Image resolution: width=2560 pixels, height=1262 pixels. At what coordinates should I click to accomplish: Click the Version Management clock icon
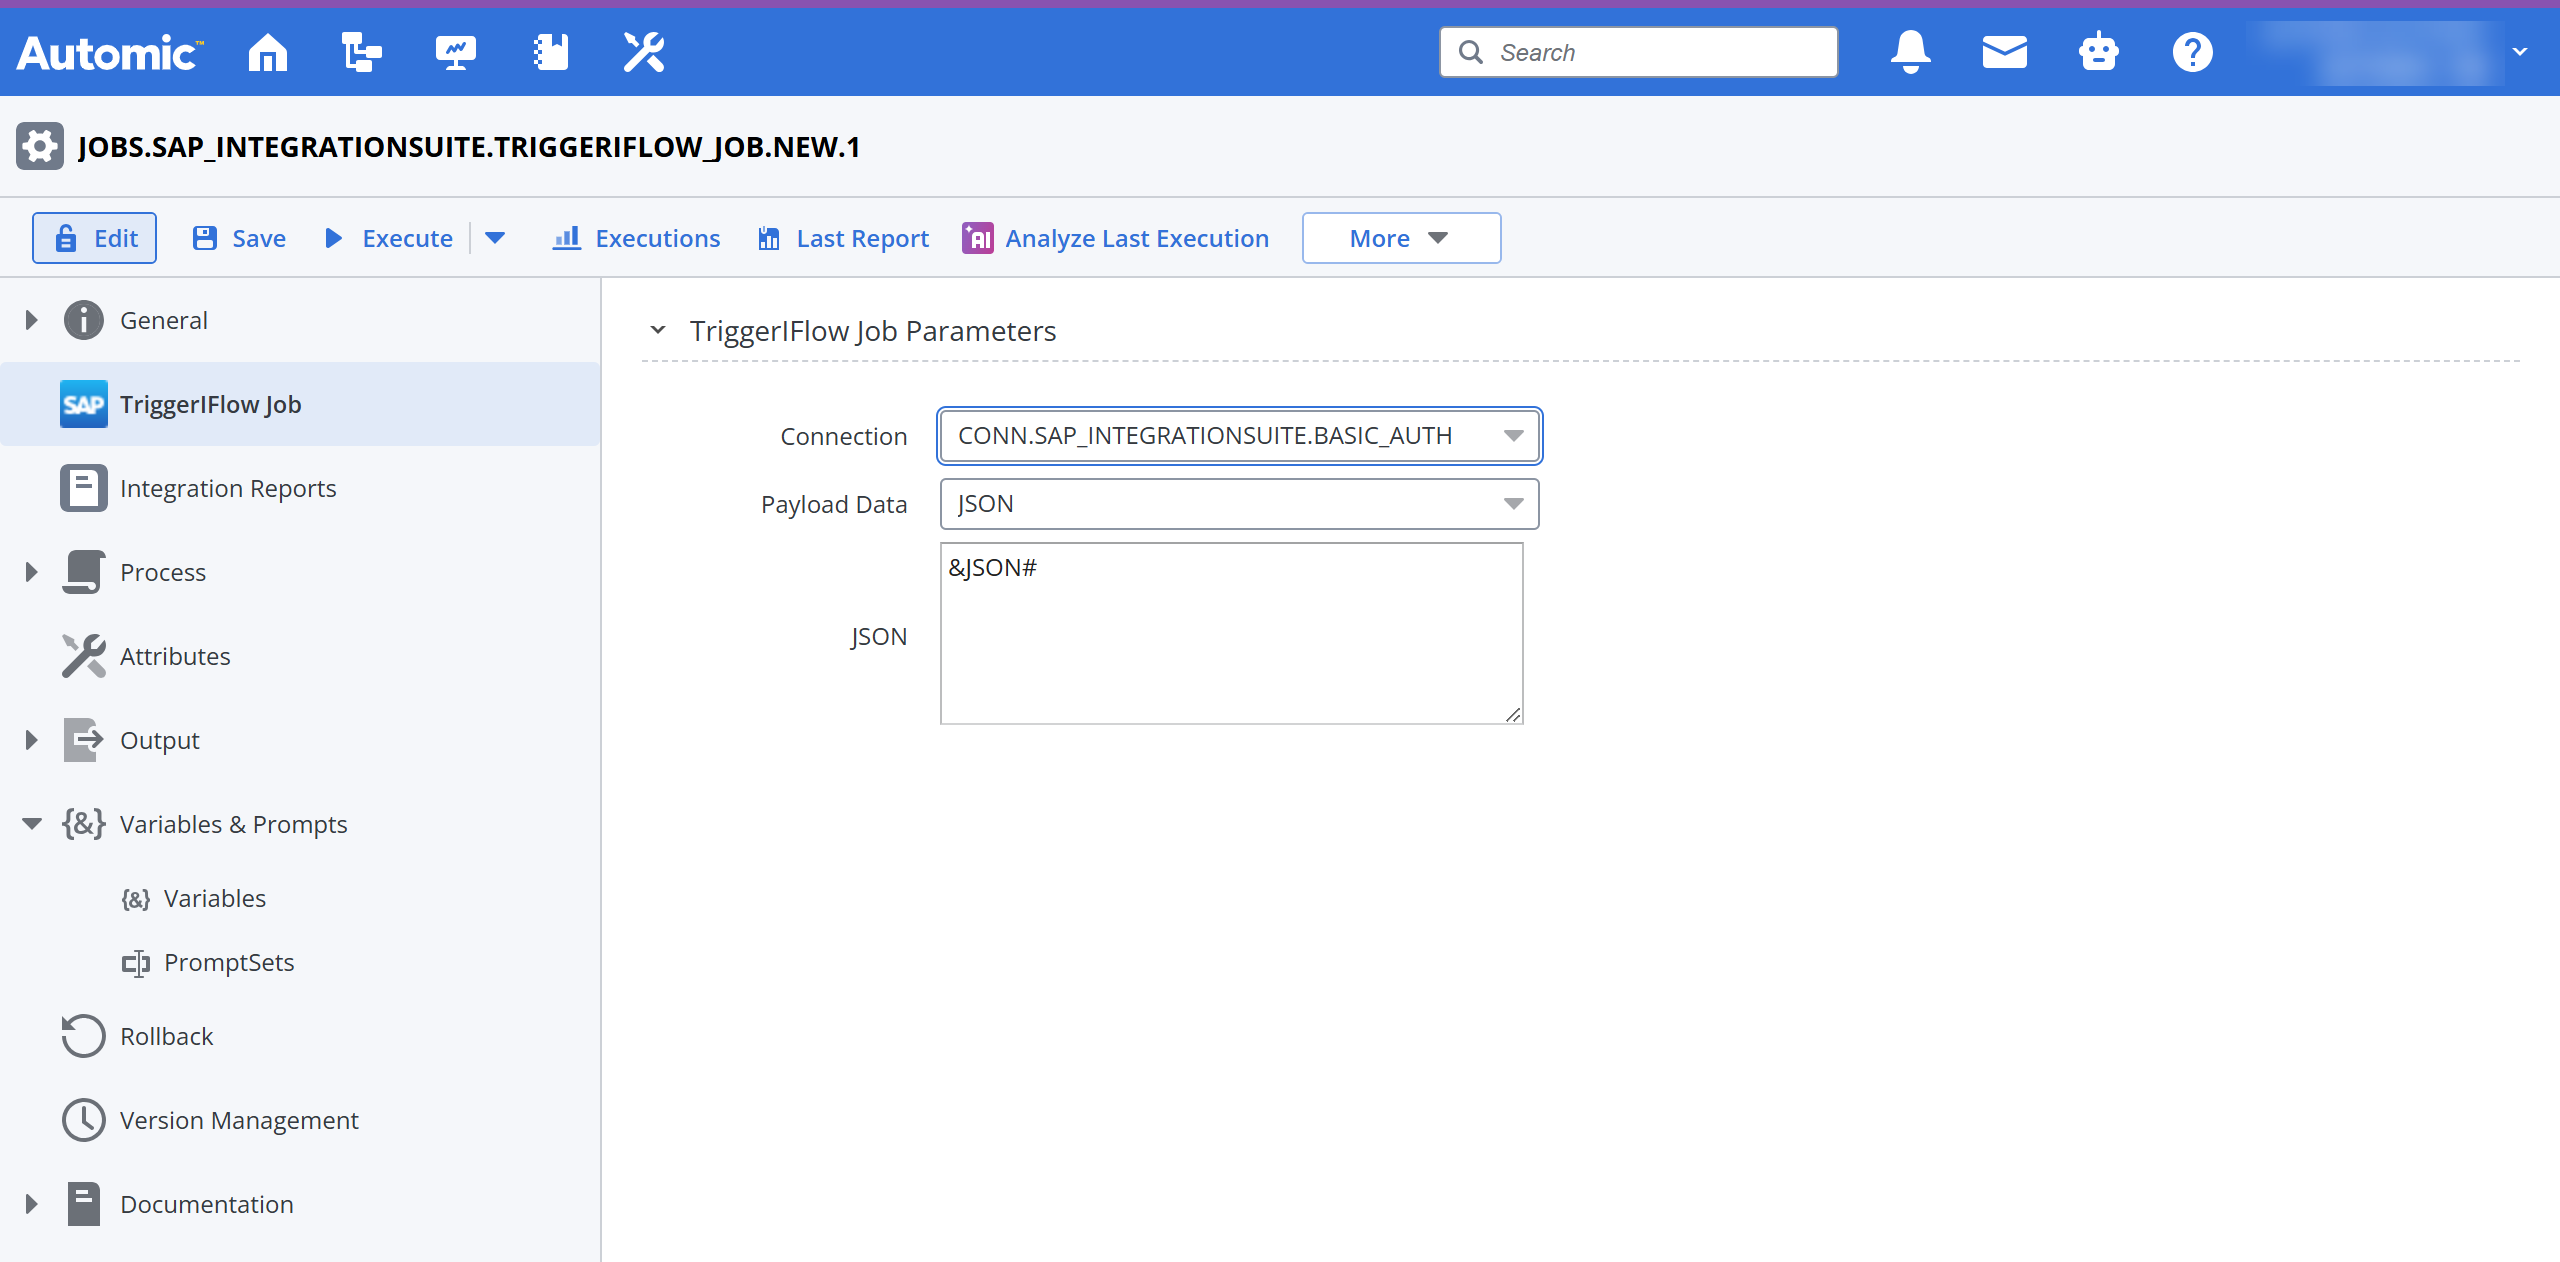point(84,1120)
